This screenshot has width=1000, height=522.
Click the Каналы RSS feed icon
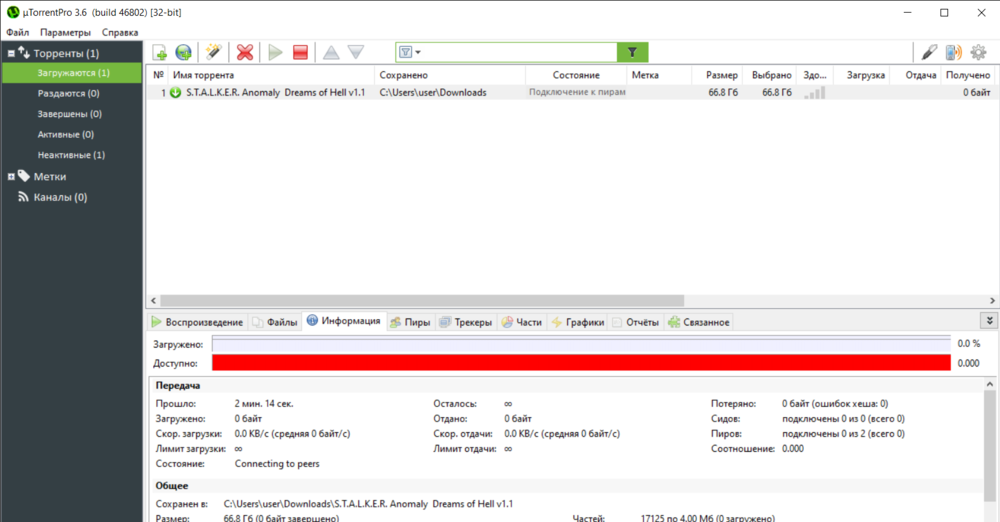click(24, 197)
